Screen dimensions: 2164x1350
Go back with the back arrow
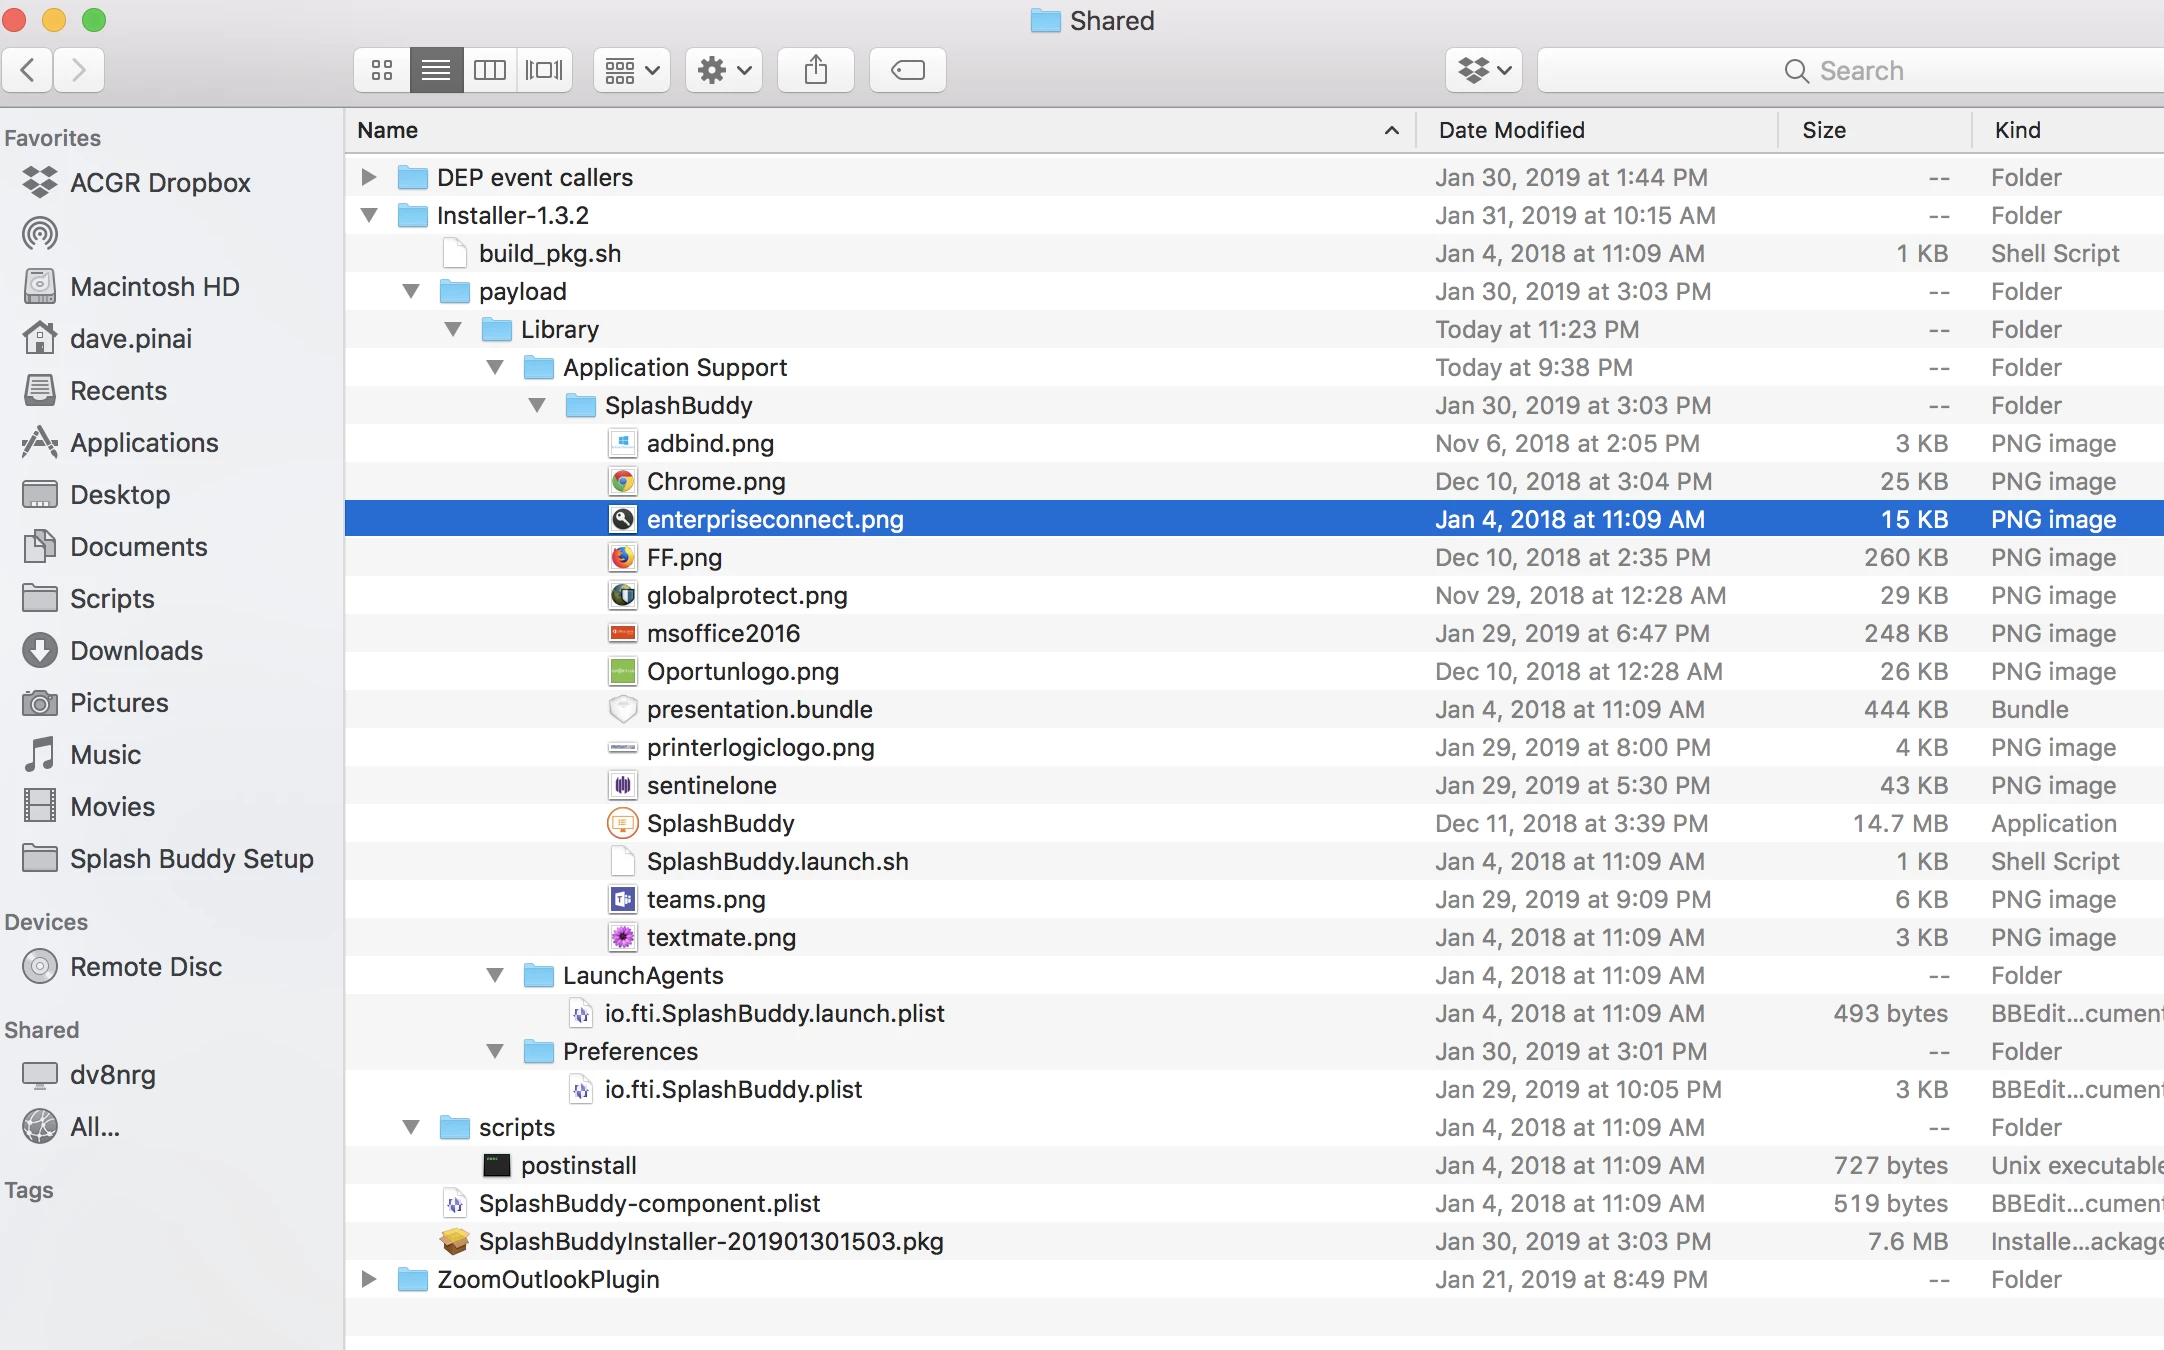click(28, 70)
